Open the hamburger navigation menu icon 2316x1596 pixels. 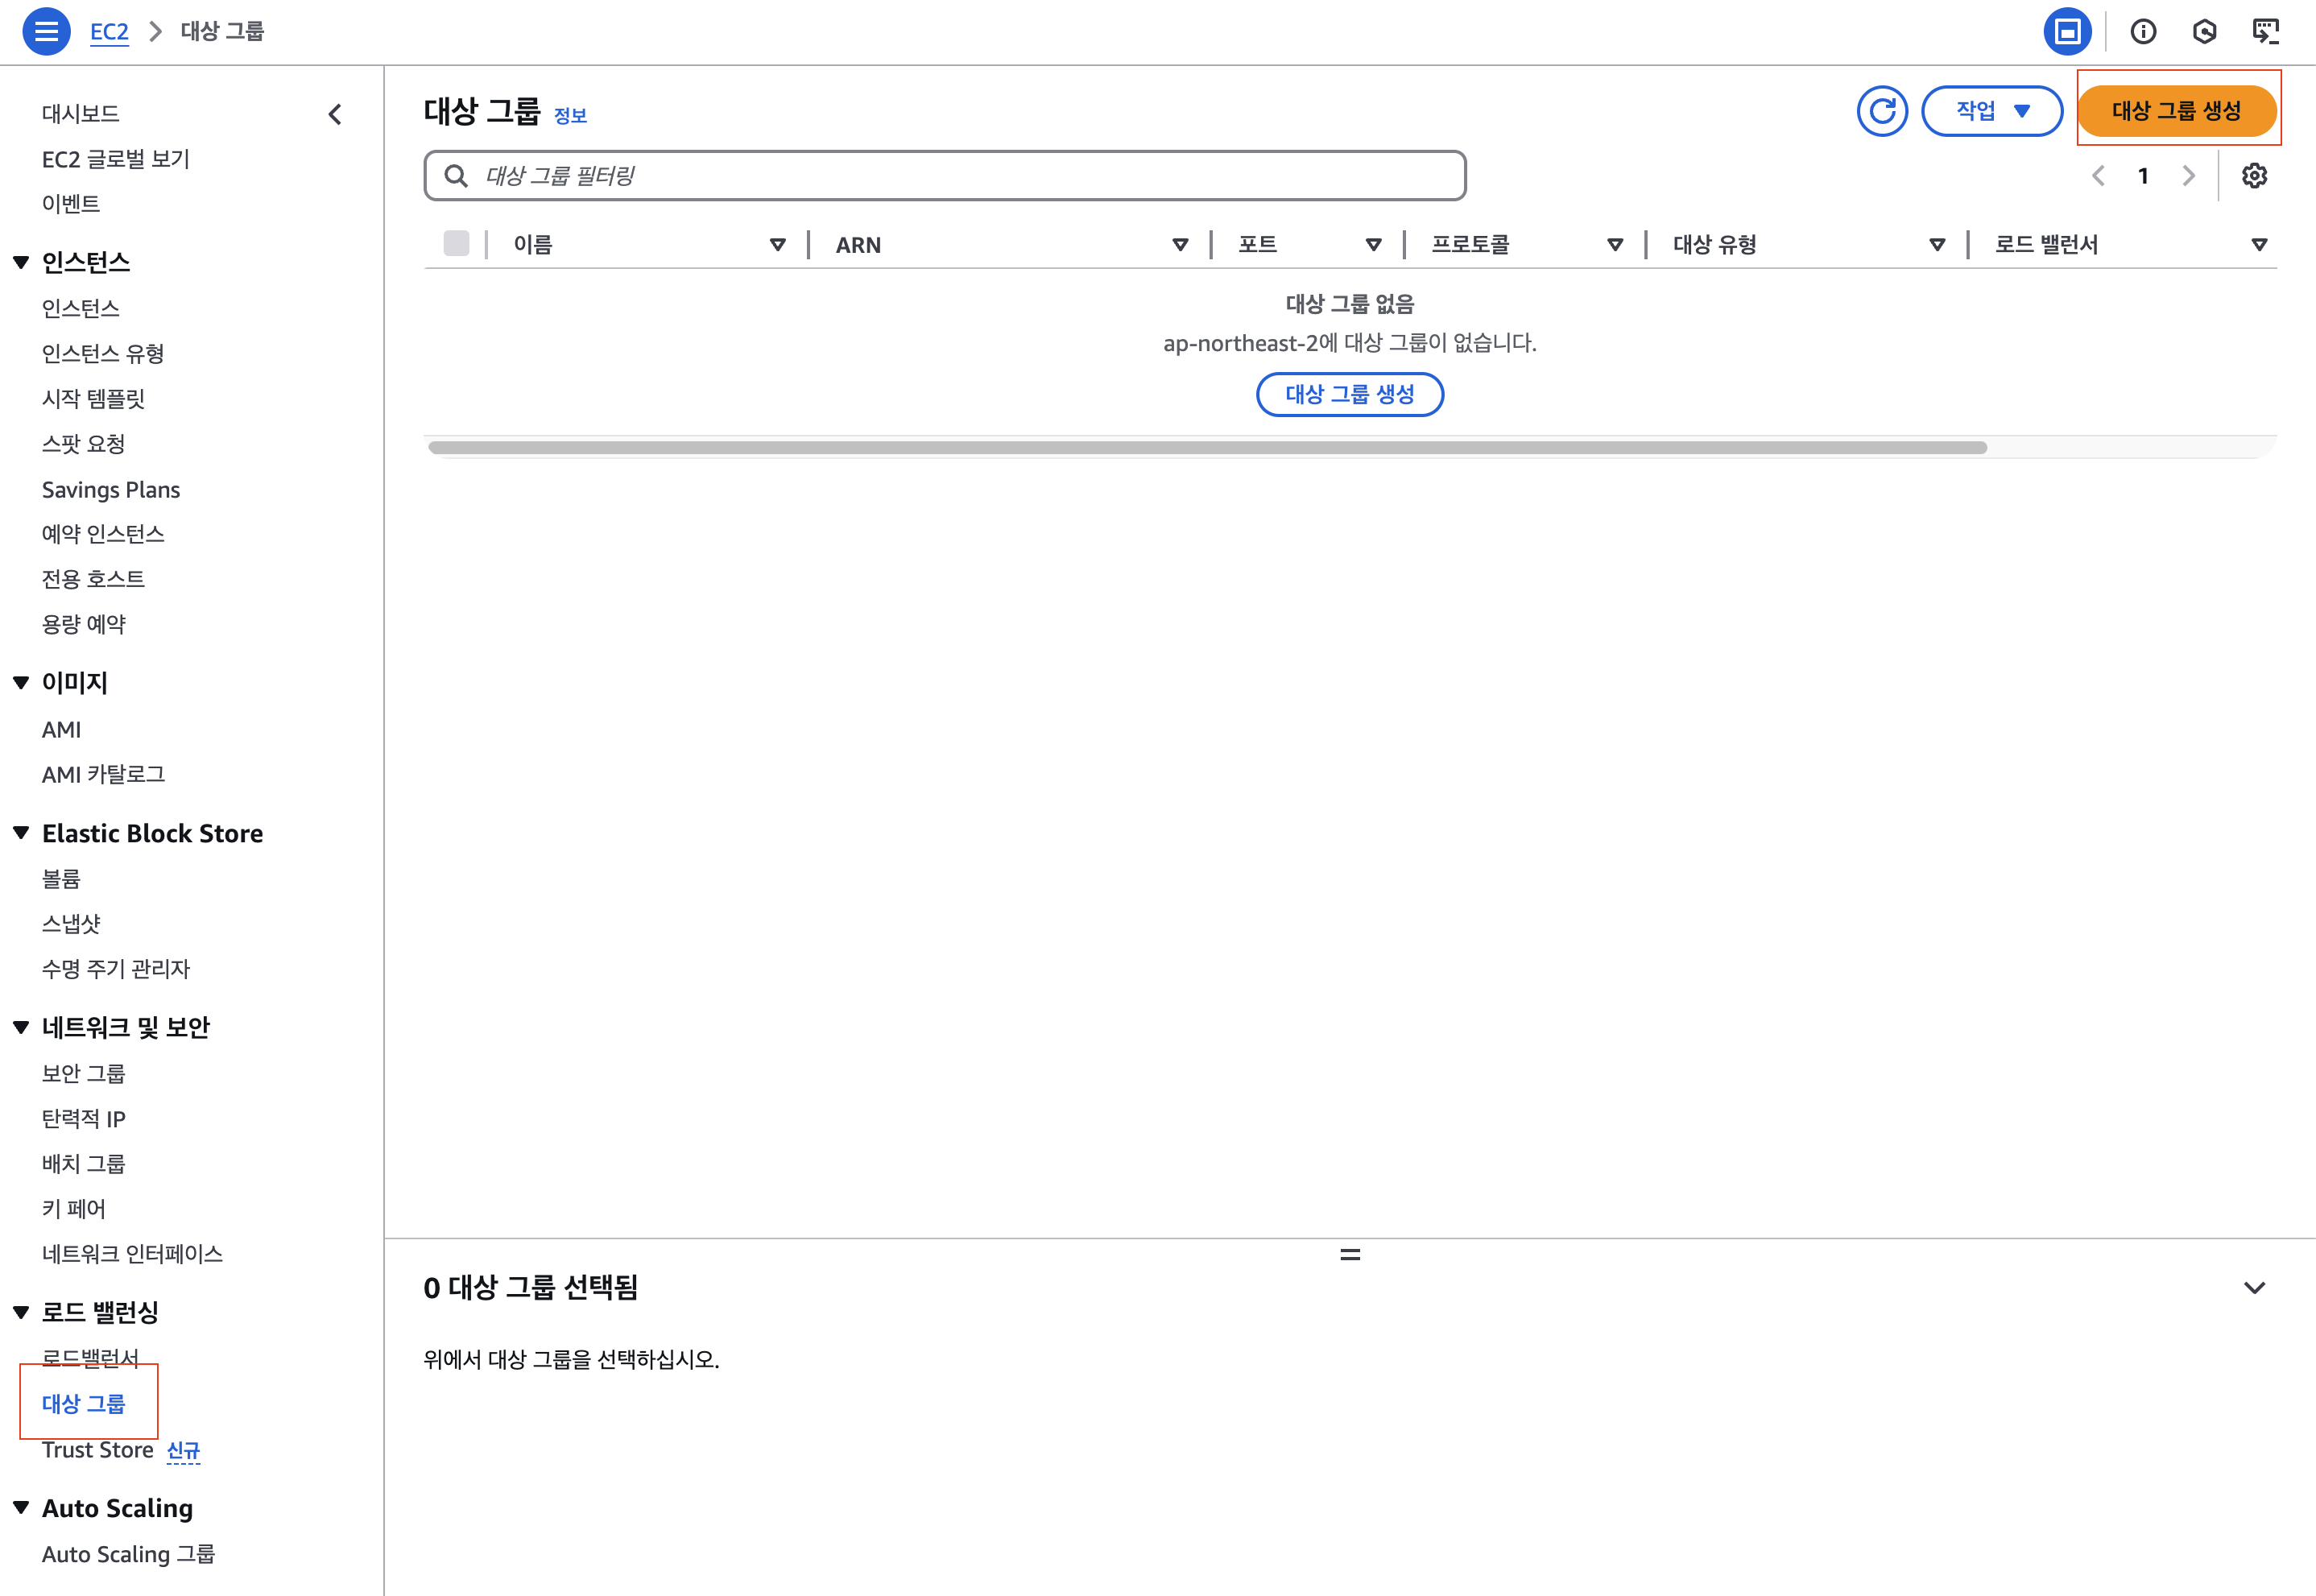click(x=46, y=31)
